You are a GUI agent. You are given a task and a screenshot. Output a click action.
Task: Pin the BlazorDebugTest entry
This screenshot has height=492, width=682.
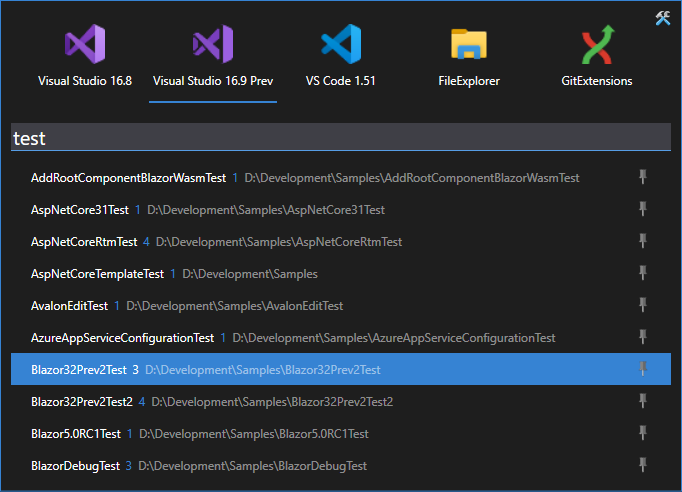[x=642, y=465]
